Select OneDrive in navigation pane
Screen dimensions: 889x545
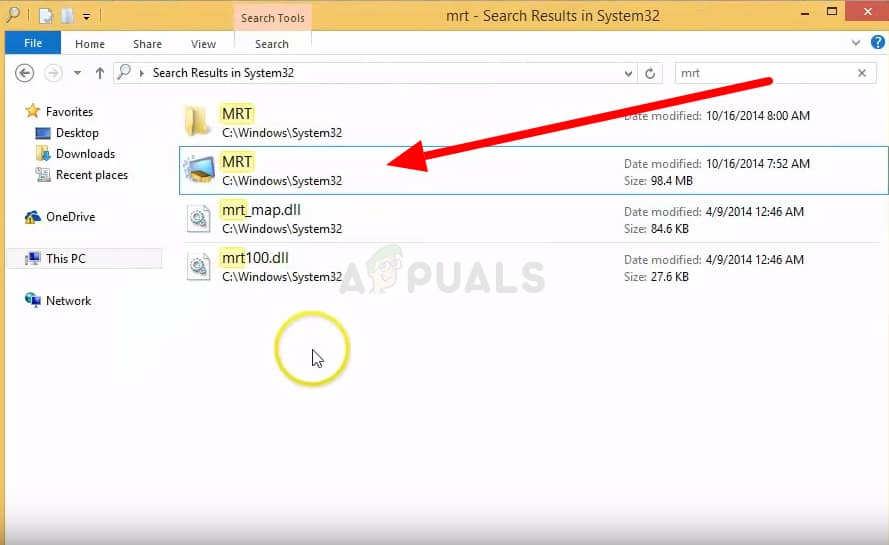tap(70, 217)
